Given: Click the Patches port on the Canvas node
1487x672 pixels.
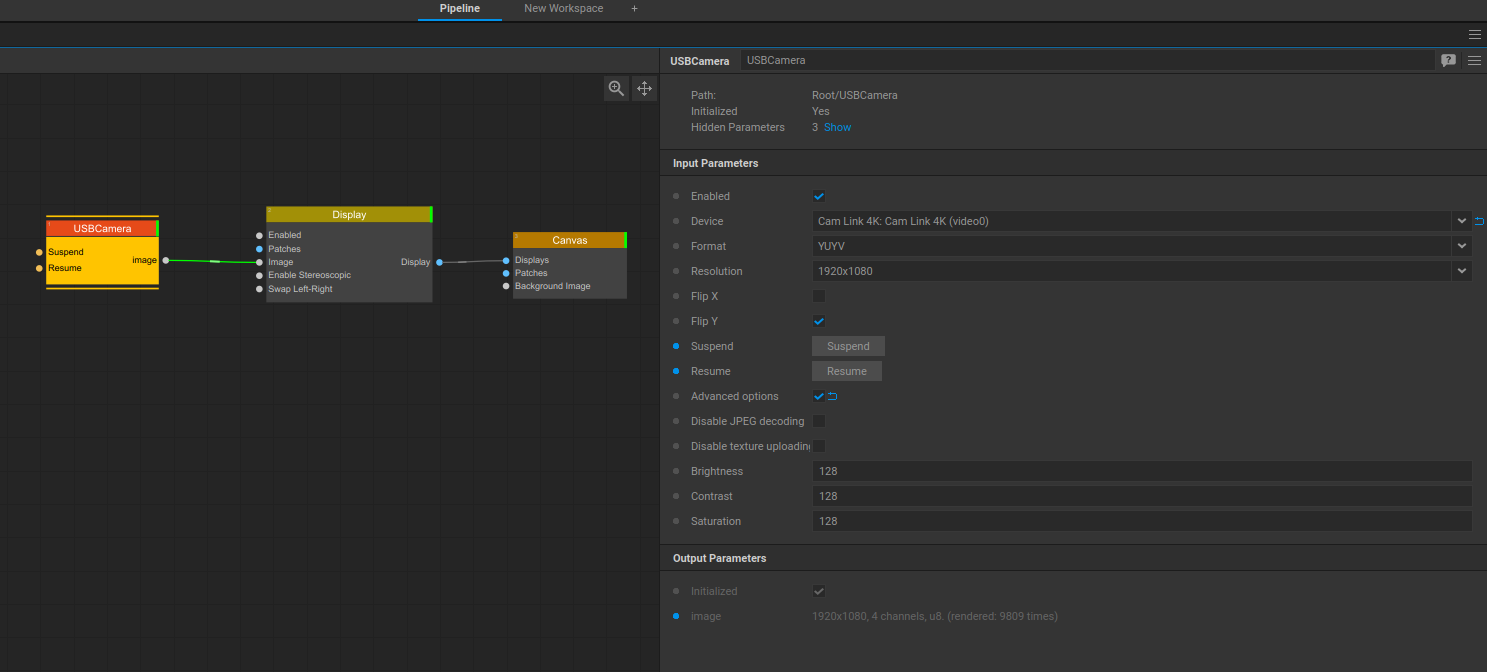Looking at the screenshot, I should [506, 273].
